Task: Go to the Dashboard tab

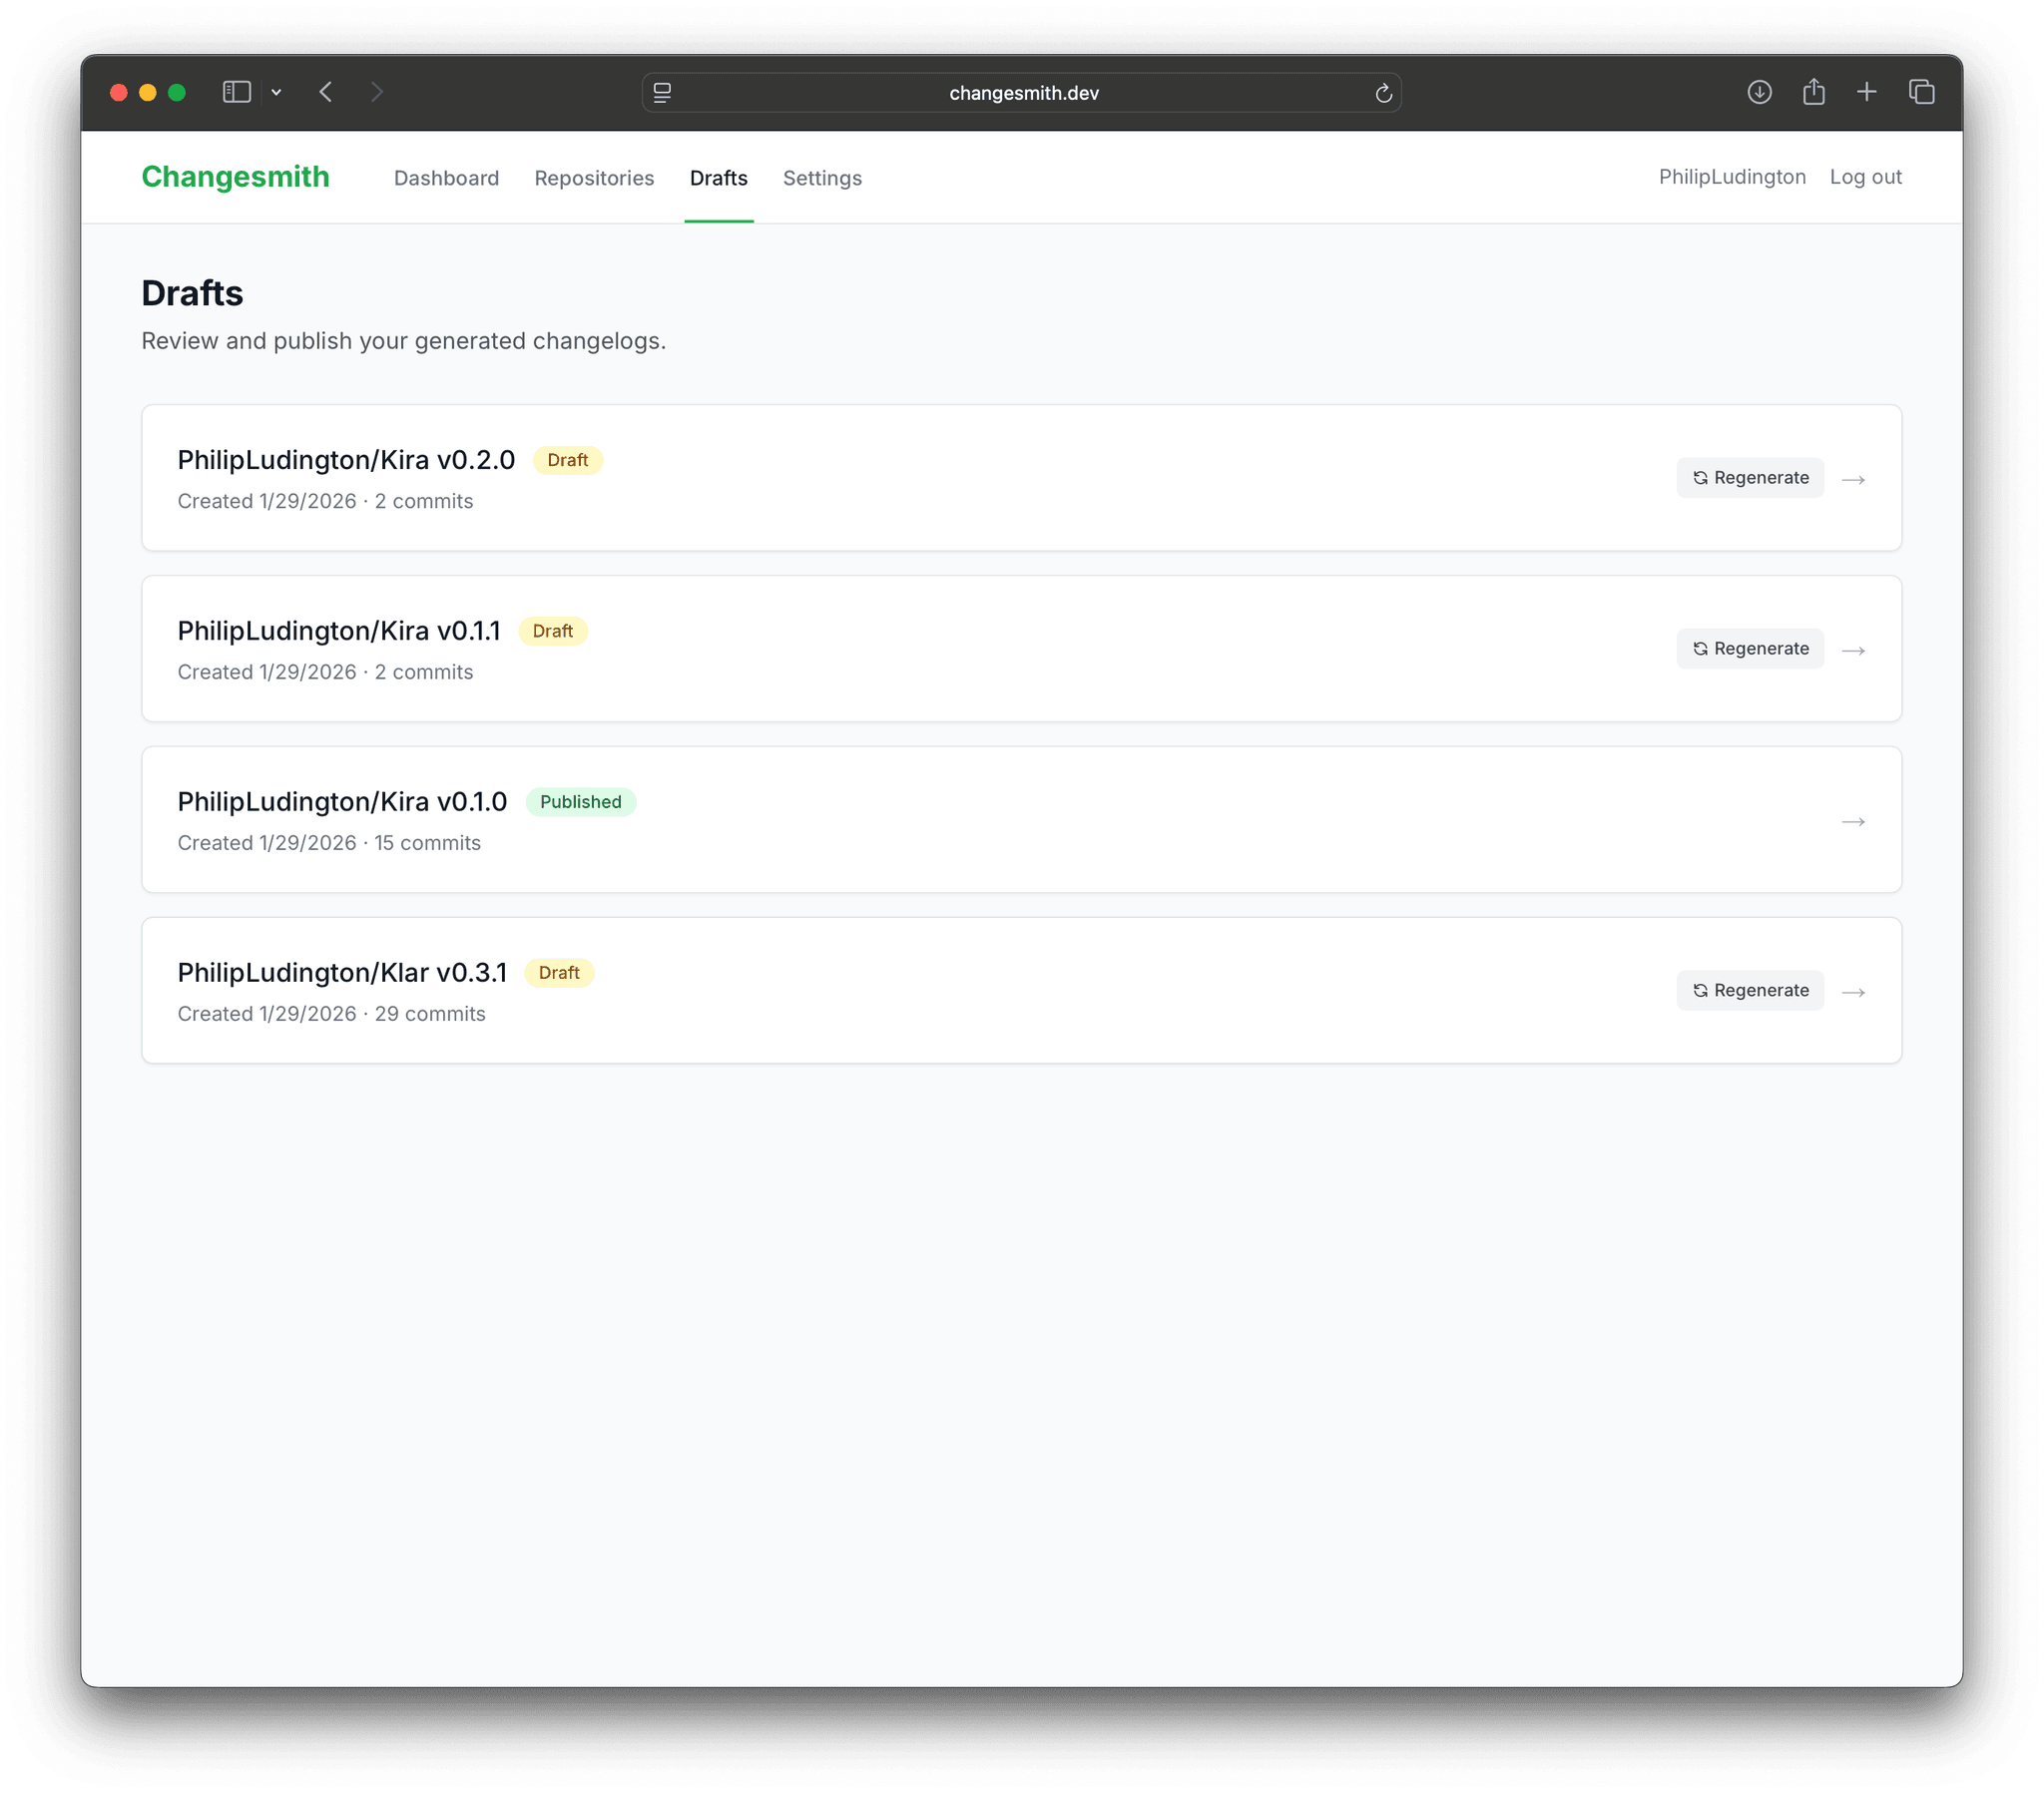Action: tap(446, 178)
